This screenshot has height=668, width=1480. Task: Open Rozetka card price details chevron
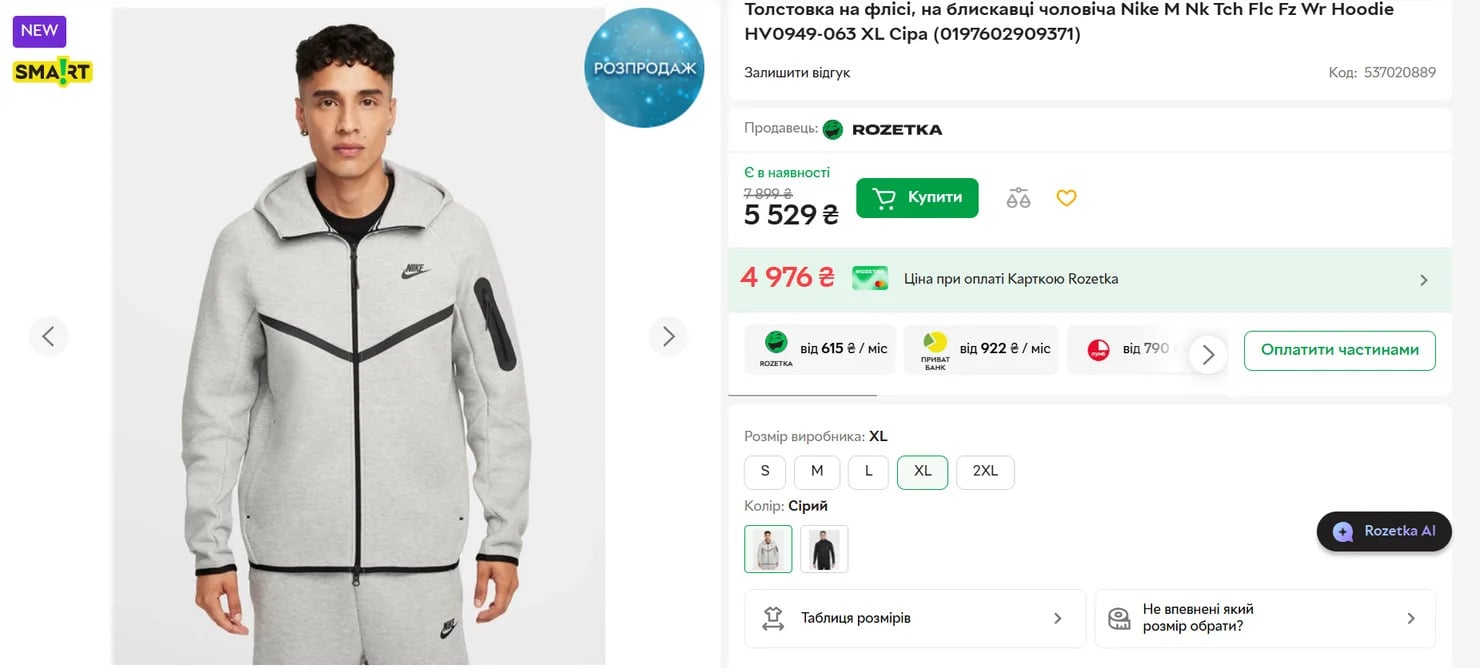tap(1424, 279)
